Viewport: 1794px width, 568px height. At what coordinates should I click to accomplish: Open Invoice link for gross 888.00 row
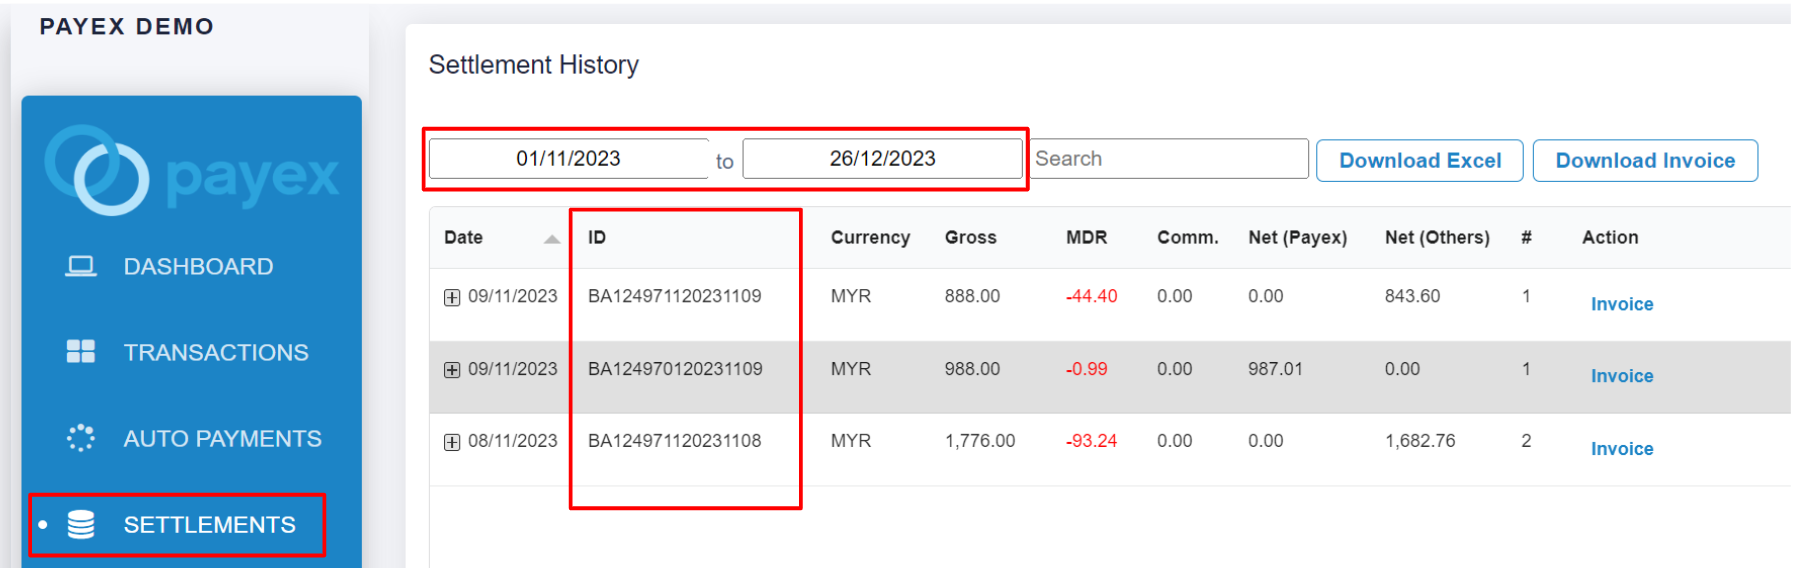click(x=1621, y=304)
